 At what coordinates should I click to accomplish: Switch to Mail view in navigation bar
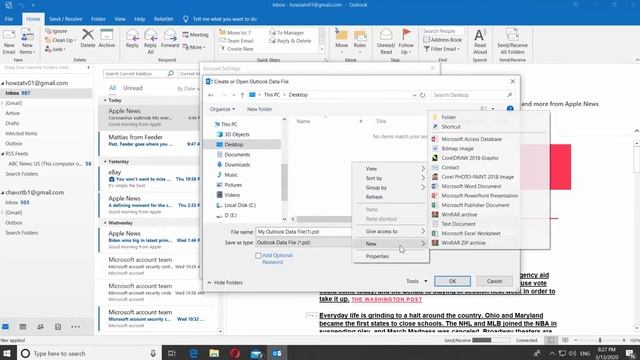point(6,327)
